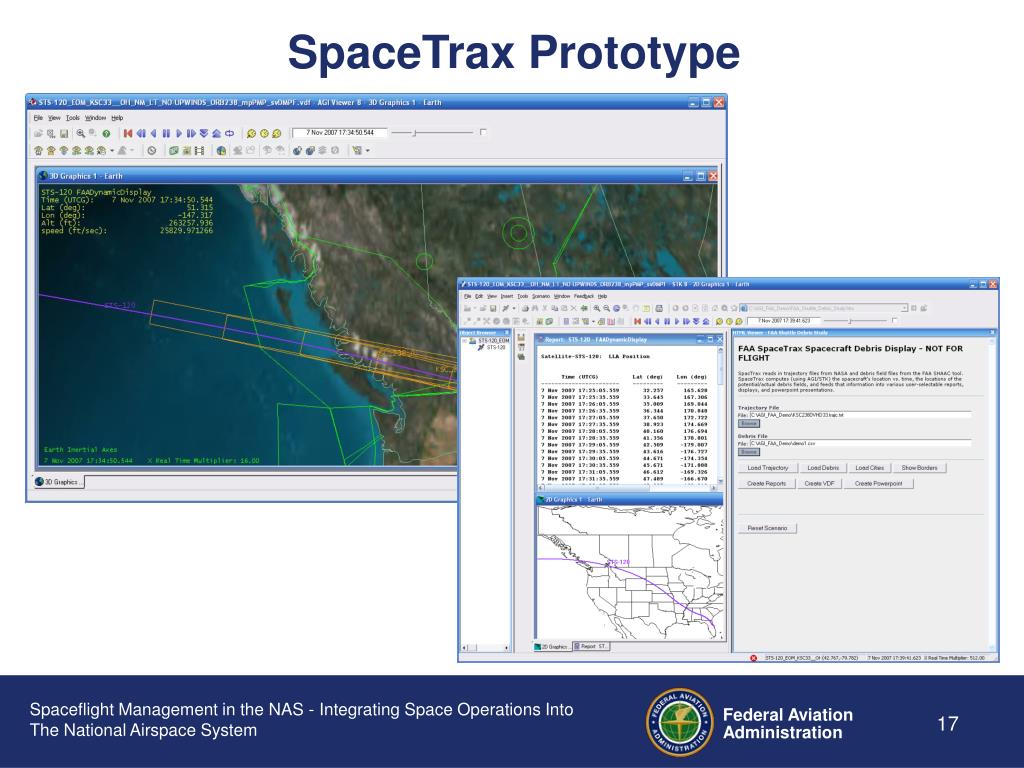Select 2D Graphics tab in STK window

[552, 647]
